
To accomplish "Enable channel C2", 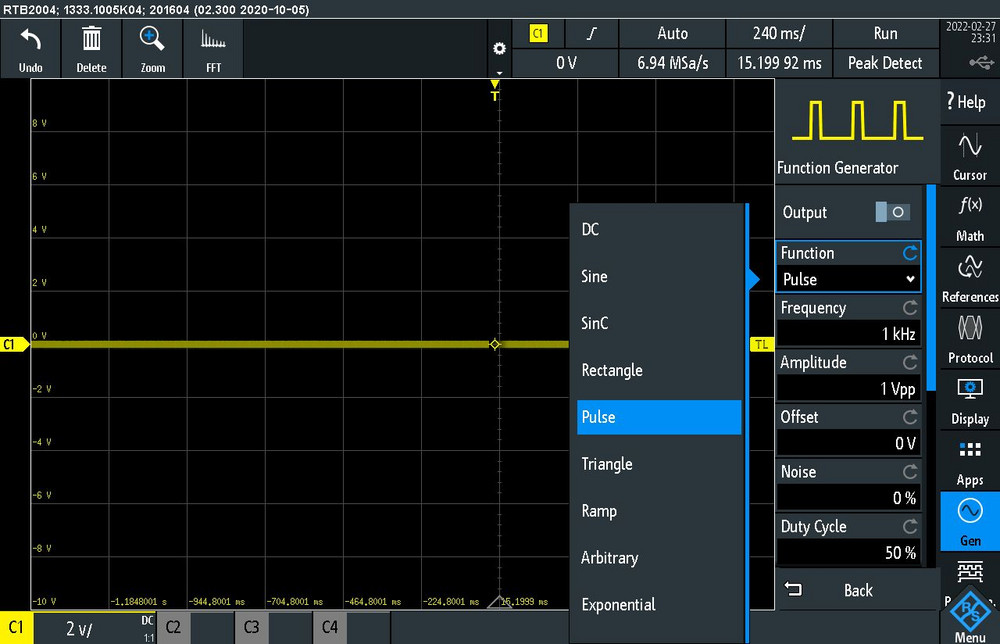I will 173,627.
